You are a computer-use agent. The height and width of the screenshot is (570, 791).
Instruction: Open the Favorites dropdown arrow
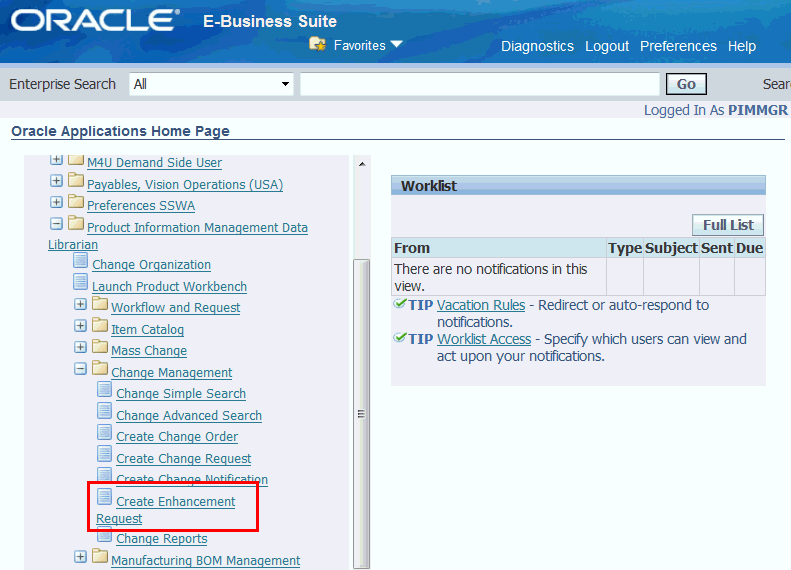click(397, 44)
